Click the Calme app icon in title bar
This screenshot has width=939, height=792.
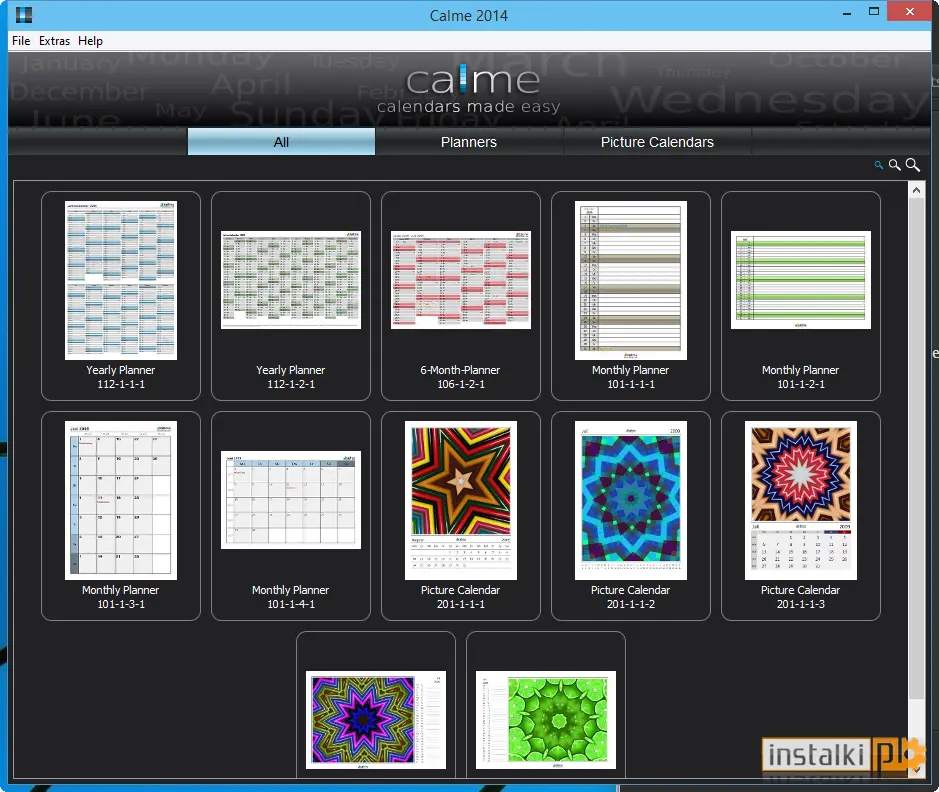(x=24, y=15)
